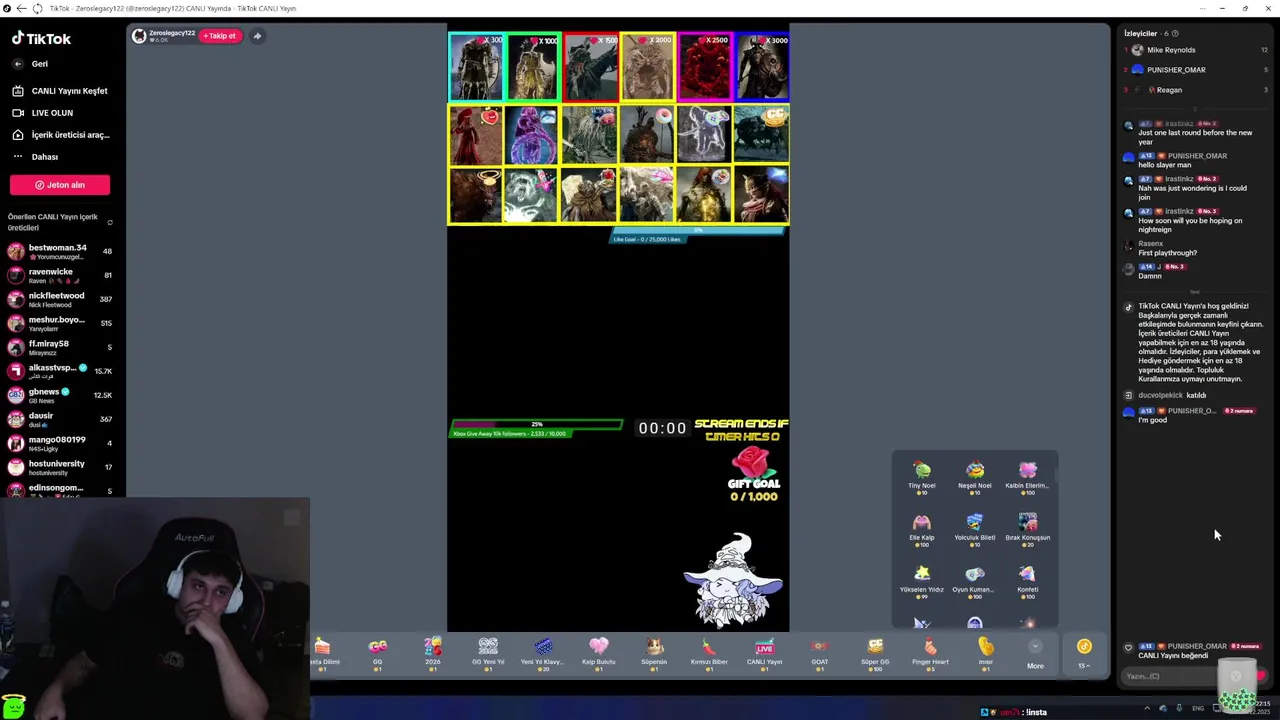Select the Yolculuk Bileti gift
This screenshot has width=1280, height=720.
(975, 530)
